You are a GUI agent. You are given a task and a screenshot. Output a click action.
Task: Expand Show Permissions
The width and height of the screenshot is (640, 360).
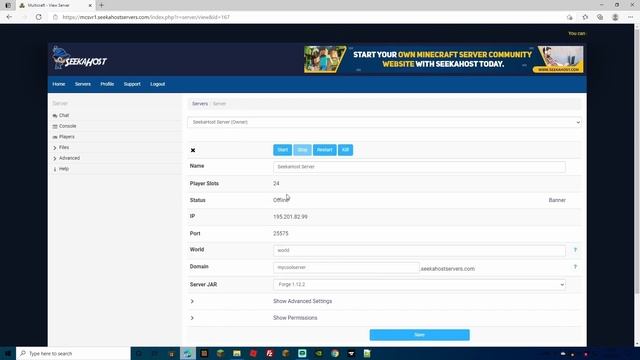click(x=295, y=318)
